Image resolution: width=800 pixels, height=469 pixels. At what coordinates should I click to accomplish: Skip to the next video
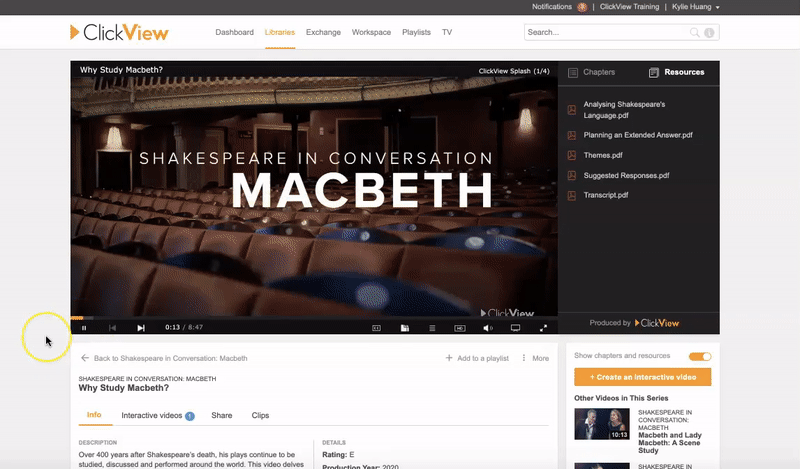click(x=141, y=328)
